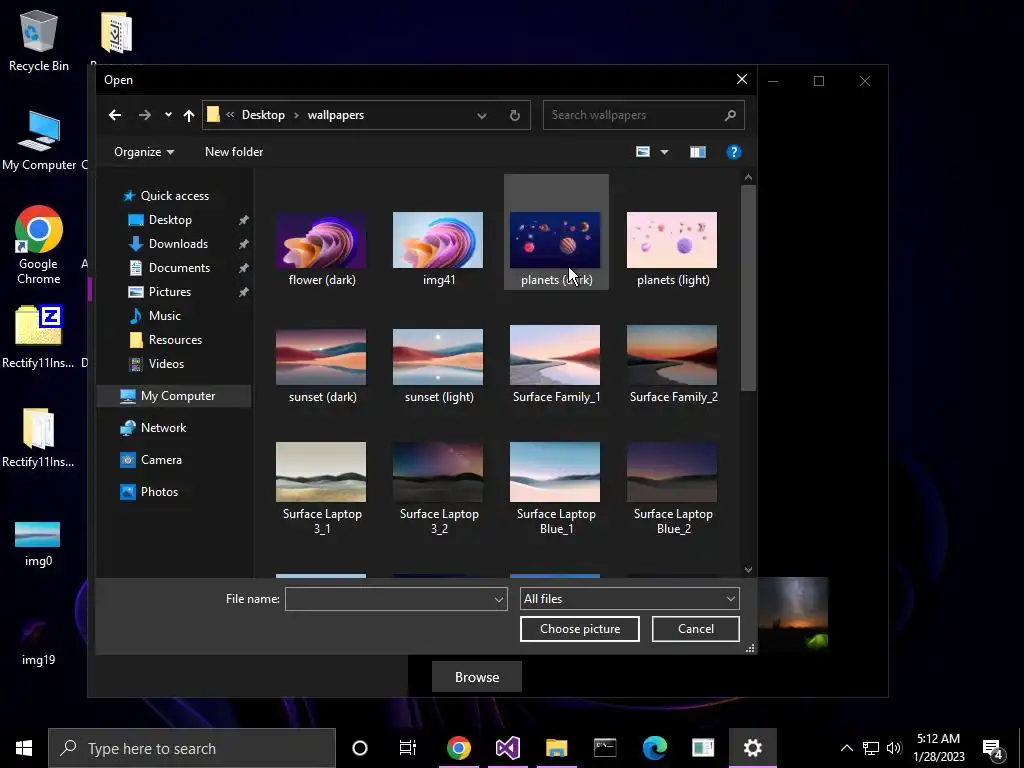Cancel the Open dialog

point(696,629)
